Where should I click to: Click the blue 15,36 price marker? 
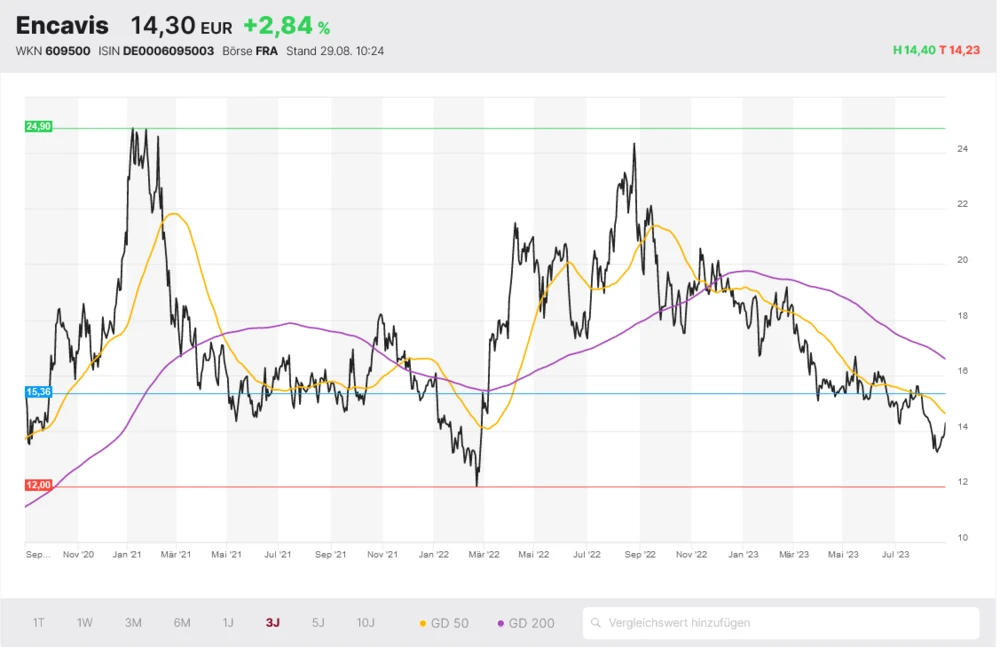[38, 392]
